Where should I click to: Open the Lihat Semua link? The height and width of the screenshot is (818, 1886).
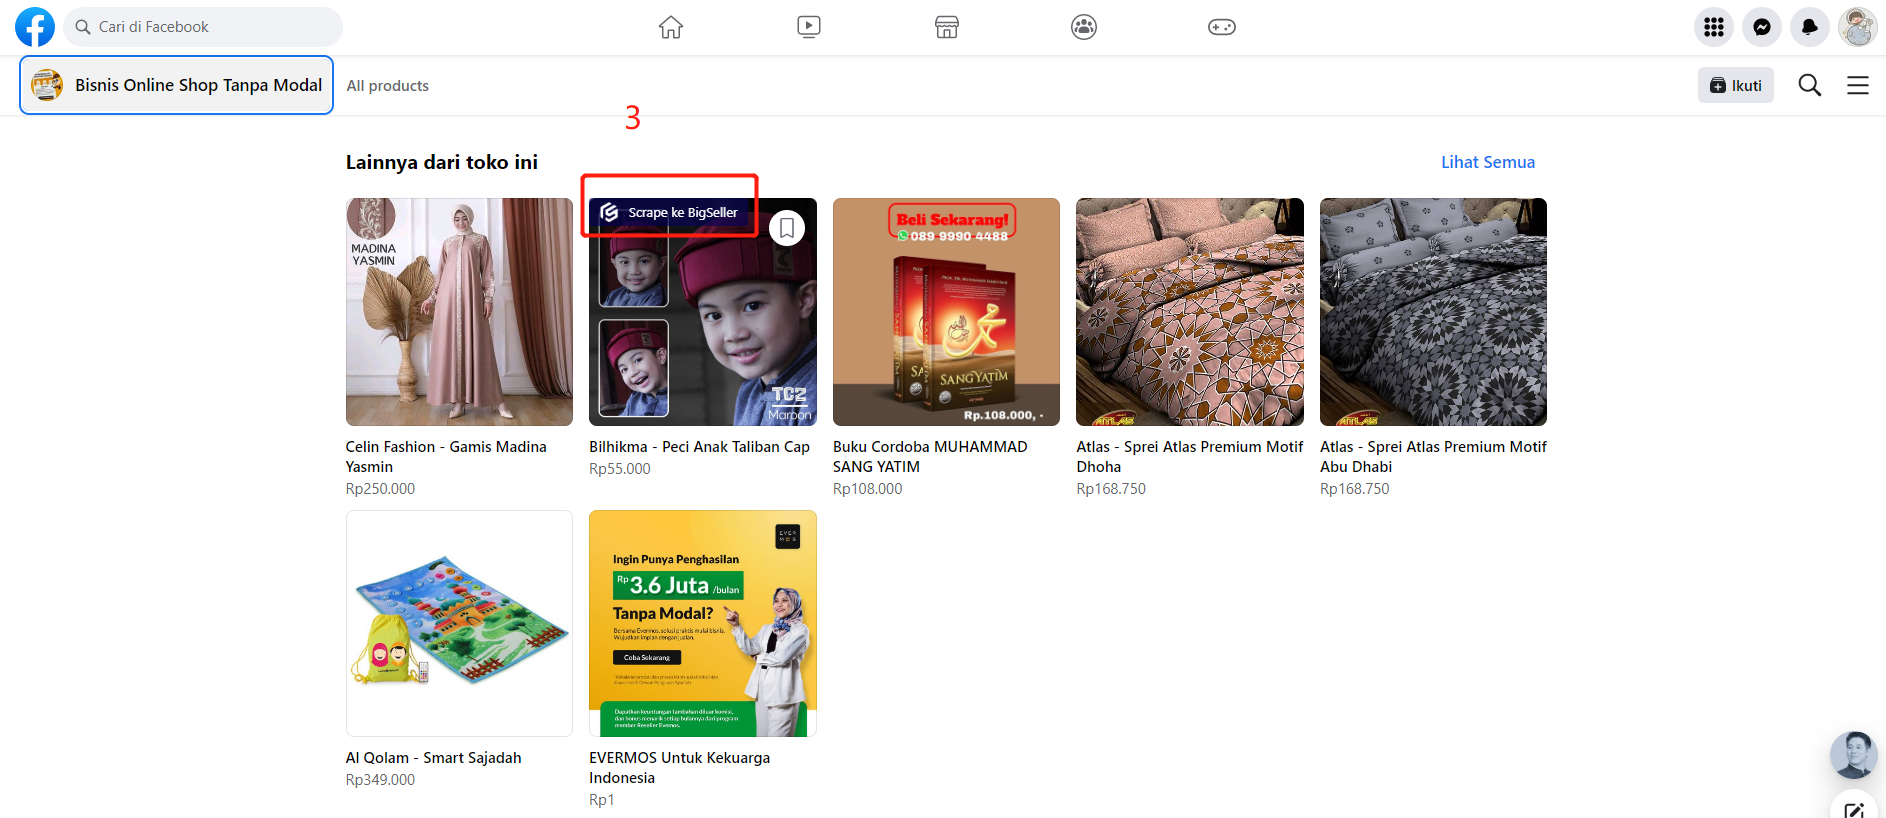(x=1488, y=162)
